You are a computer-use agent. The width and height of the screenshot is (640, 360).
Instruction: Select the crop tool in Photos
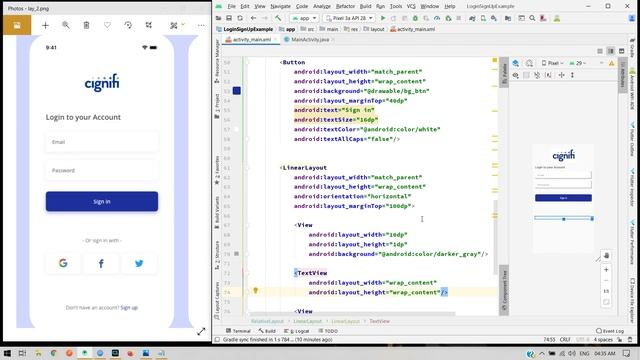click(149, 25)
